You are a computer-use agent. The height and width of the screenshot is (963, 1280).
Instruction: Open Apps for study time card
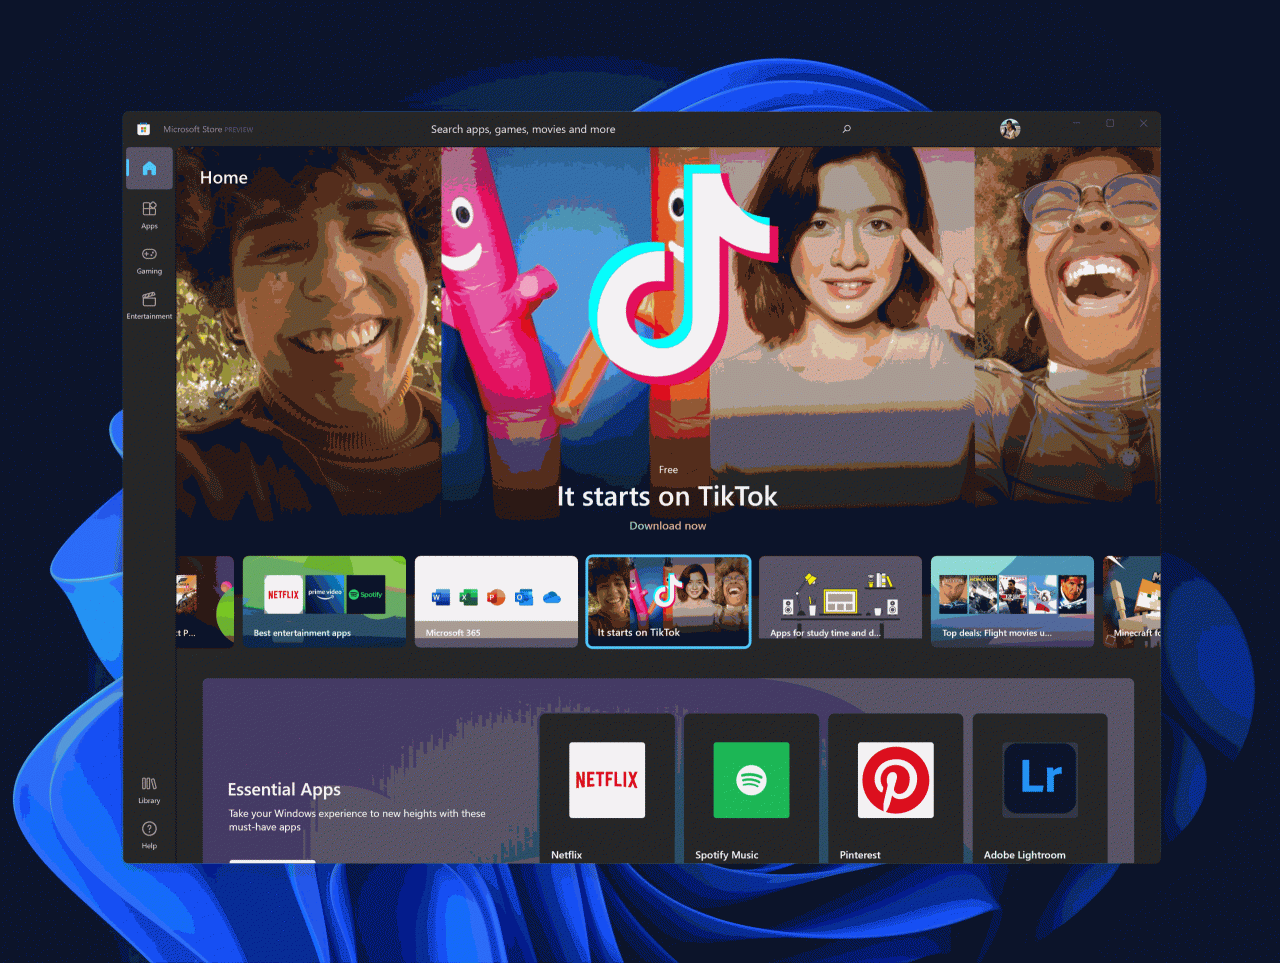[x=840, y=601]
